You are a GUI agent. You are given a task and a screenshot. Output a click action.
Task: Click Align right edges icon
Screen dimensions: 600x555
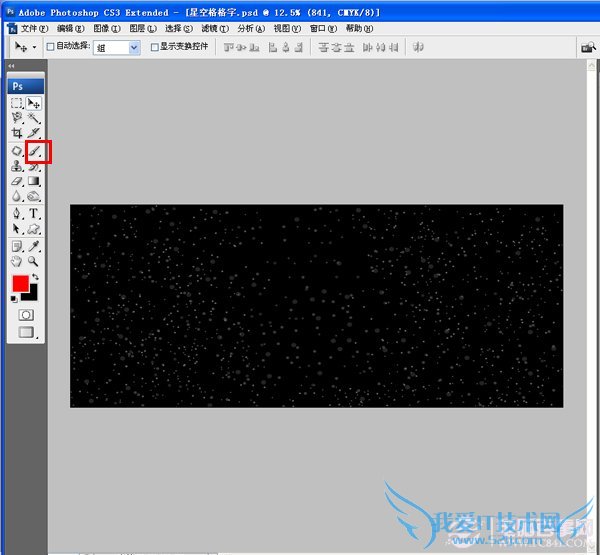click(x=298, y=47)
